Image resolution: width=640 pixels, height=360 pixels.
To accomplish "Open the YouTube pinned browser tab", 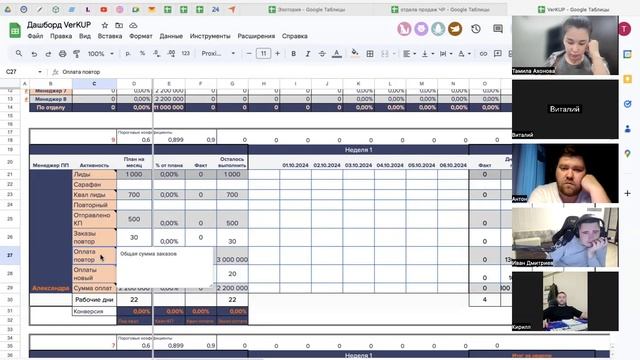I will tap(104, 9).
